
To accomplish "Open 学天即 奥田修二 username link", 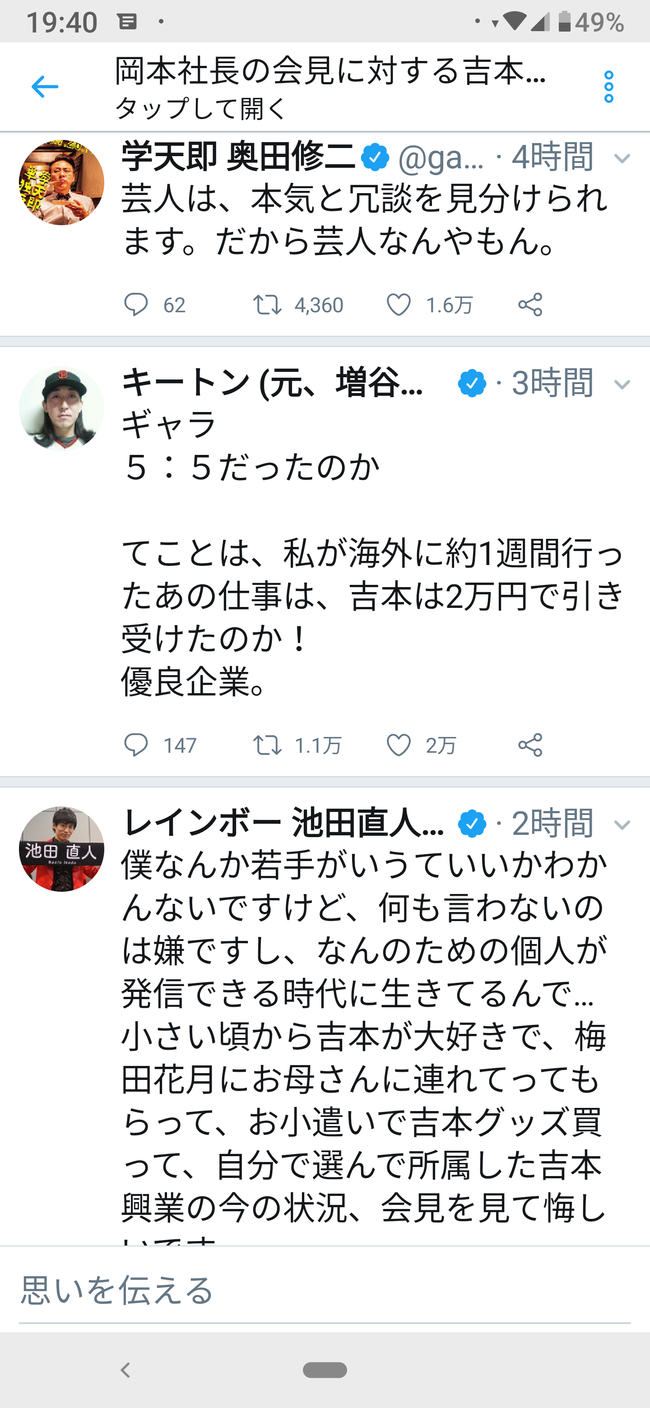I will pyautogui.click(x=238, y=157).
